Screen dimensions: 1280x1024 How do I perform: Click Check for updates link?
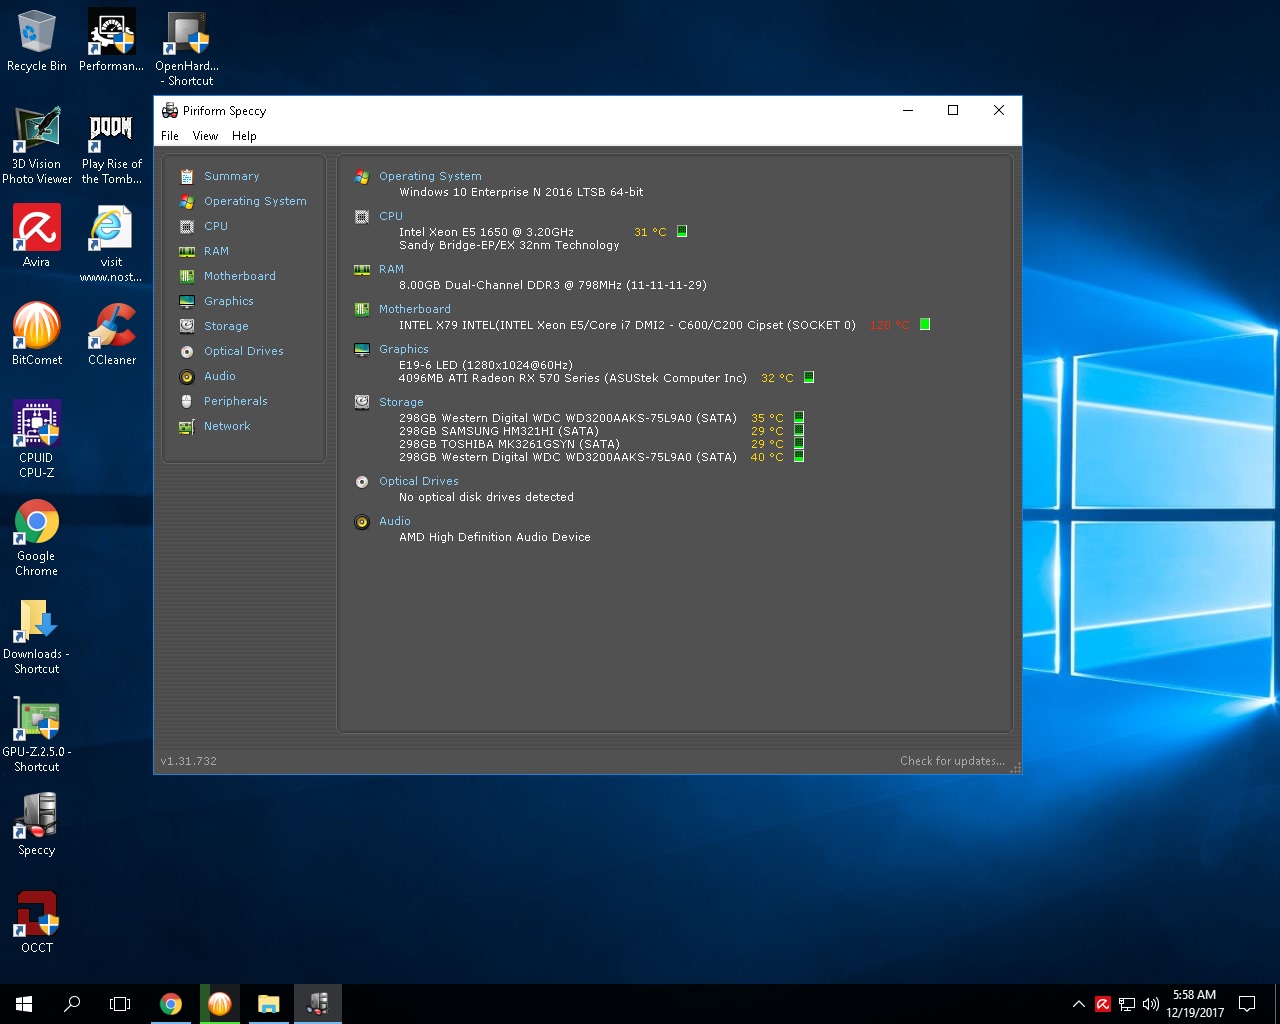click(951, 761)
